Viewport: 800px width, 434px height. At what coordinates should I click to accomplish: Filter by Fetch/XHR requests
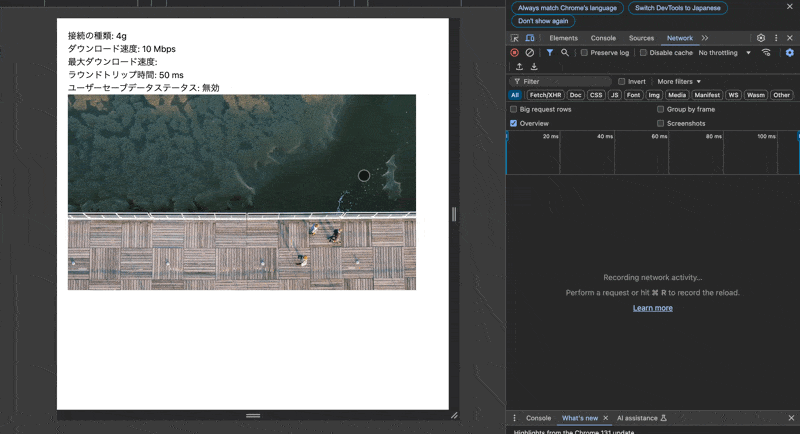[545, 95]
